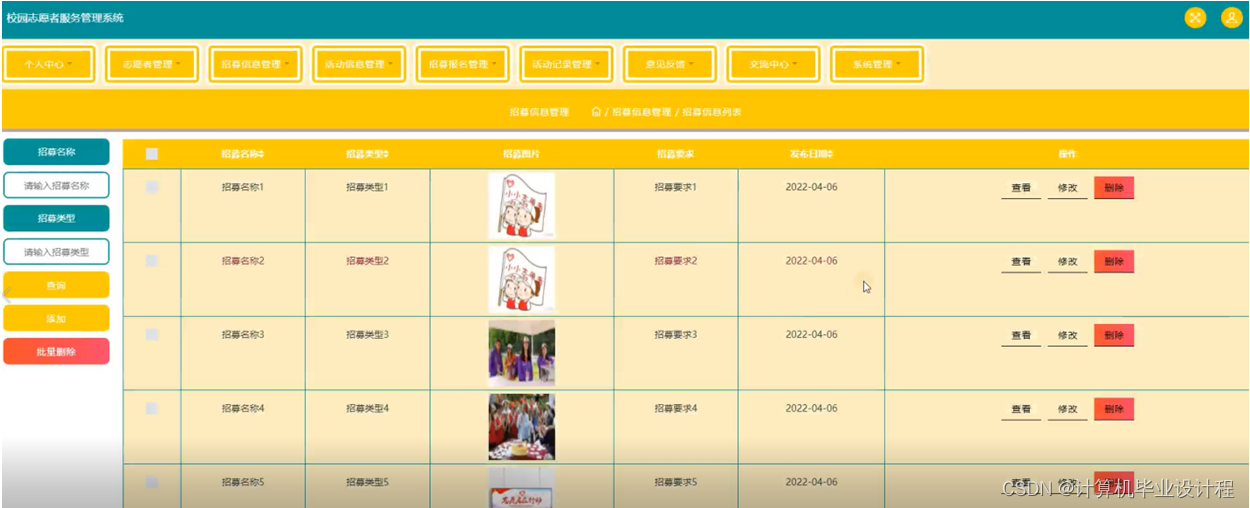Click the 2022-04-06 date in row 招募名称3
The width and height of the screenshot is (1250, 508).
pos(811,335)
